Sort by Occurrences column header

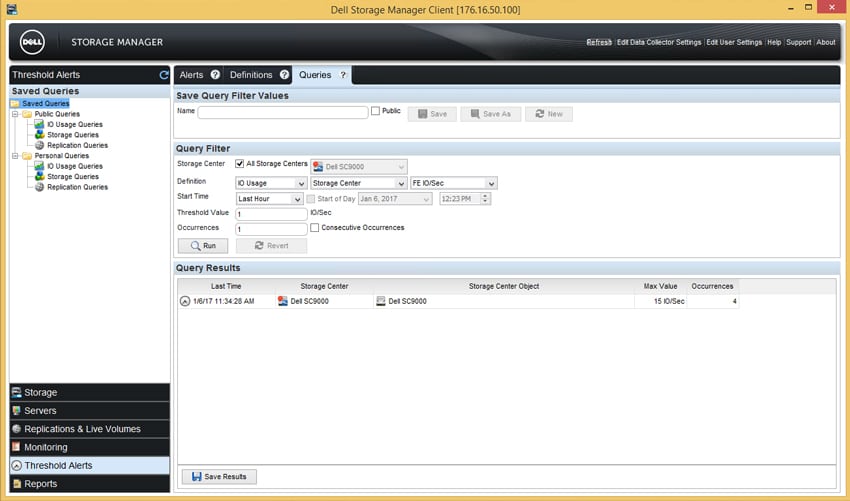[x=712, y=286]
